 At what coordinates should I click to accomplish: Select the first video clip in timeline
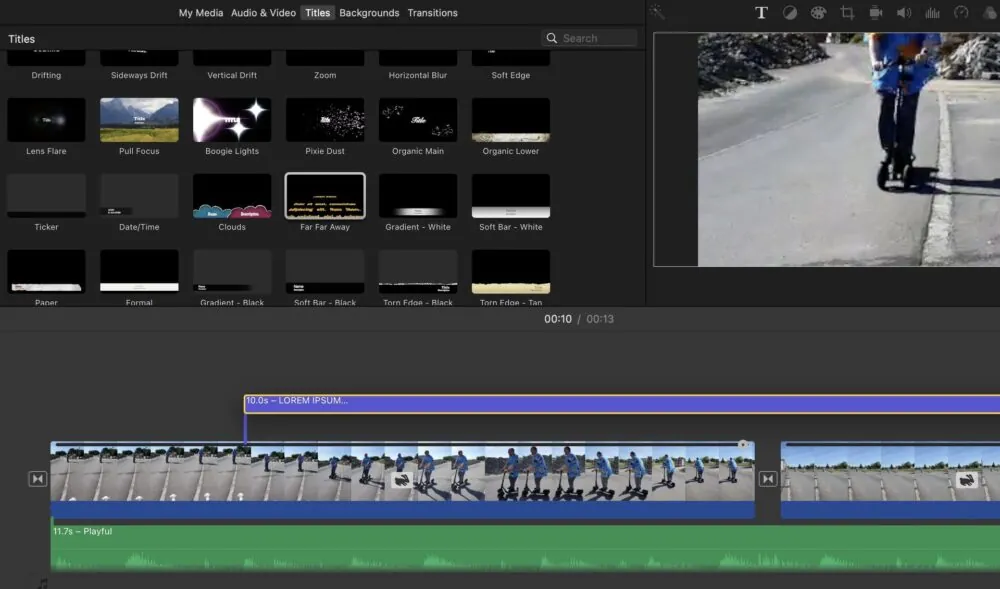[402, 479]
